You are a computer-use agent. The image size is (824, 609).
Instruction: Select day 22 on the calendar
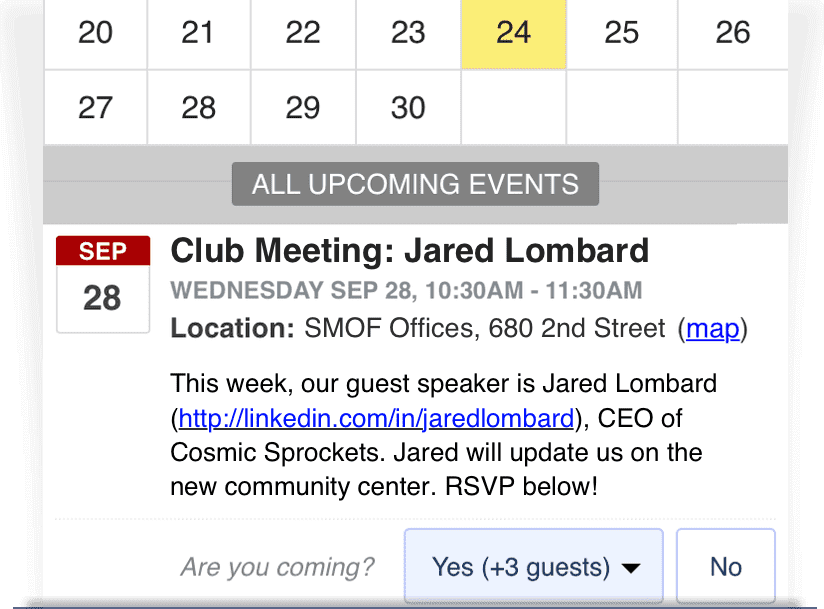[x=302, y=33]
